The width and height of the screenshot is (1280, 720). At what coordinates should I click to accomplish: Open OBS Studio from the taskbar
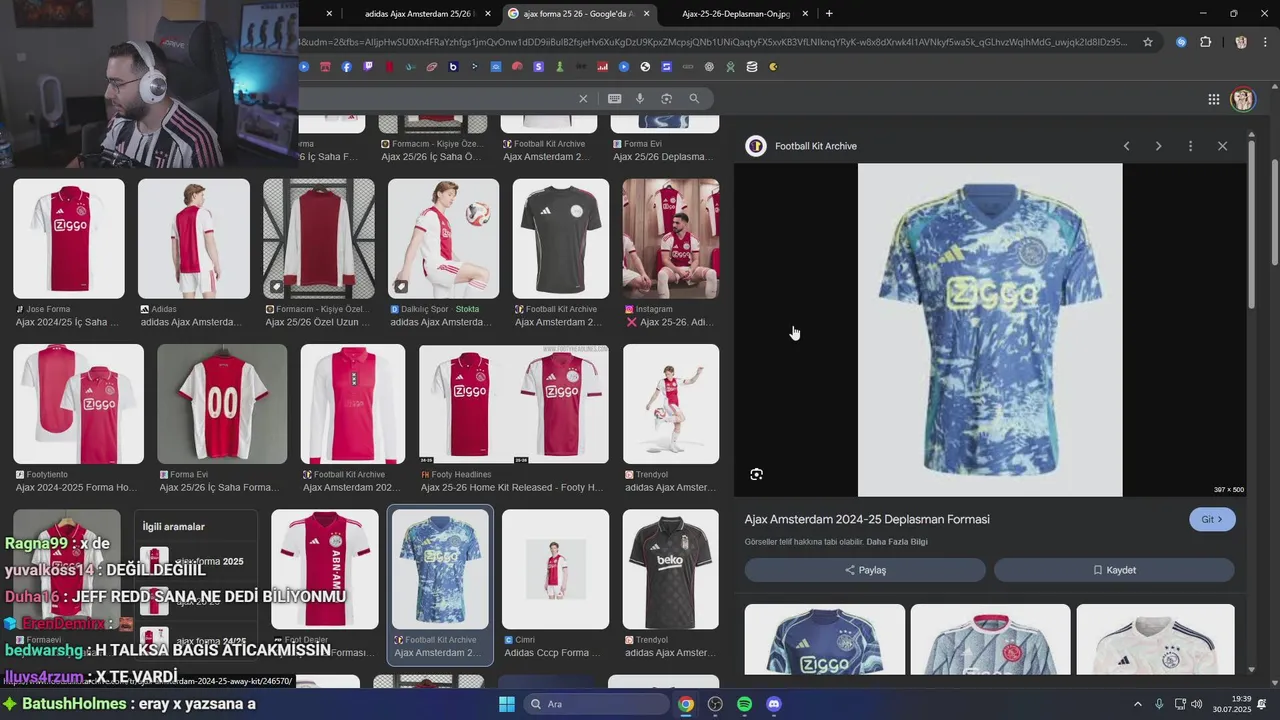coord(715,704)
